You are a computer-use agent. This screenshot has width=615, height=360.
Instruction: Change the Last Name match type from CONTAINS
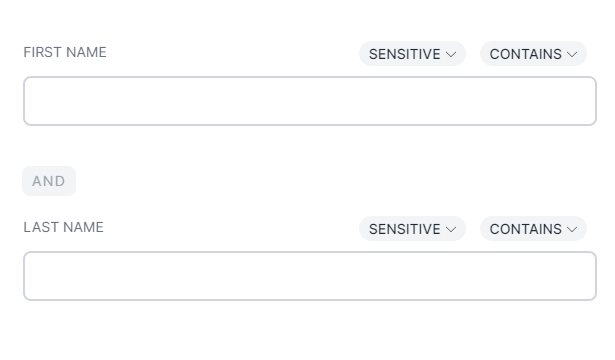pyautogui.click(x=533, y=229)
